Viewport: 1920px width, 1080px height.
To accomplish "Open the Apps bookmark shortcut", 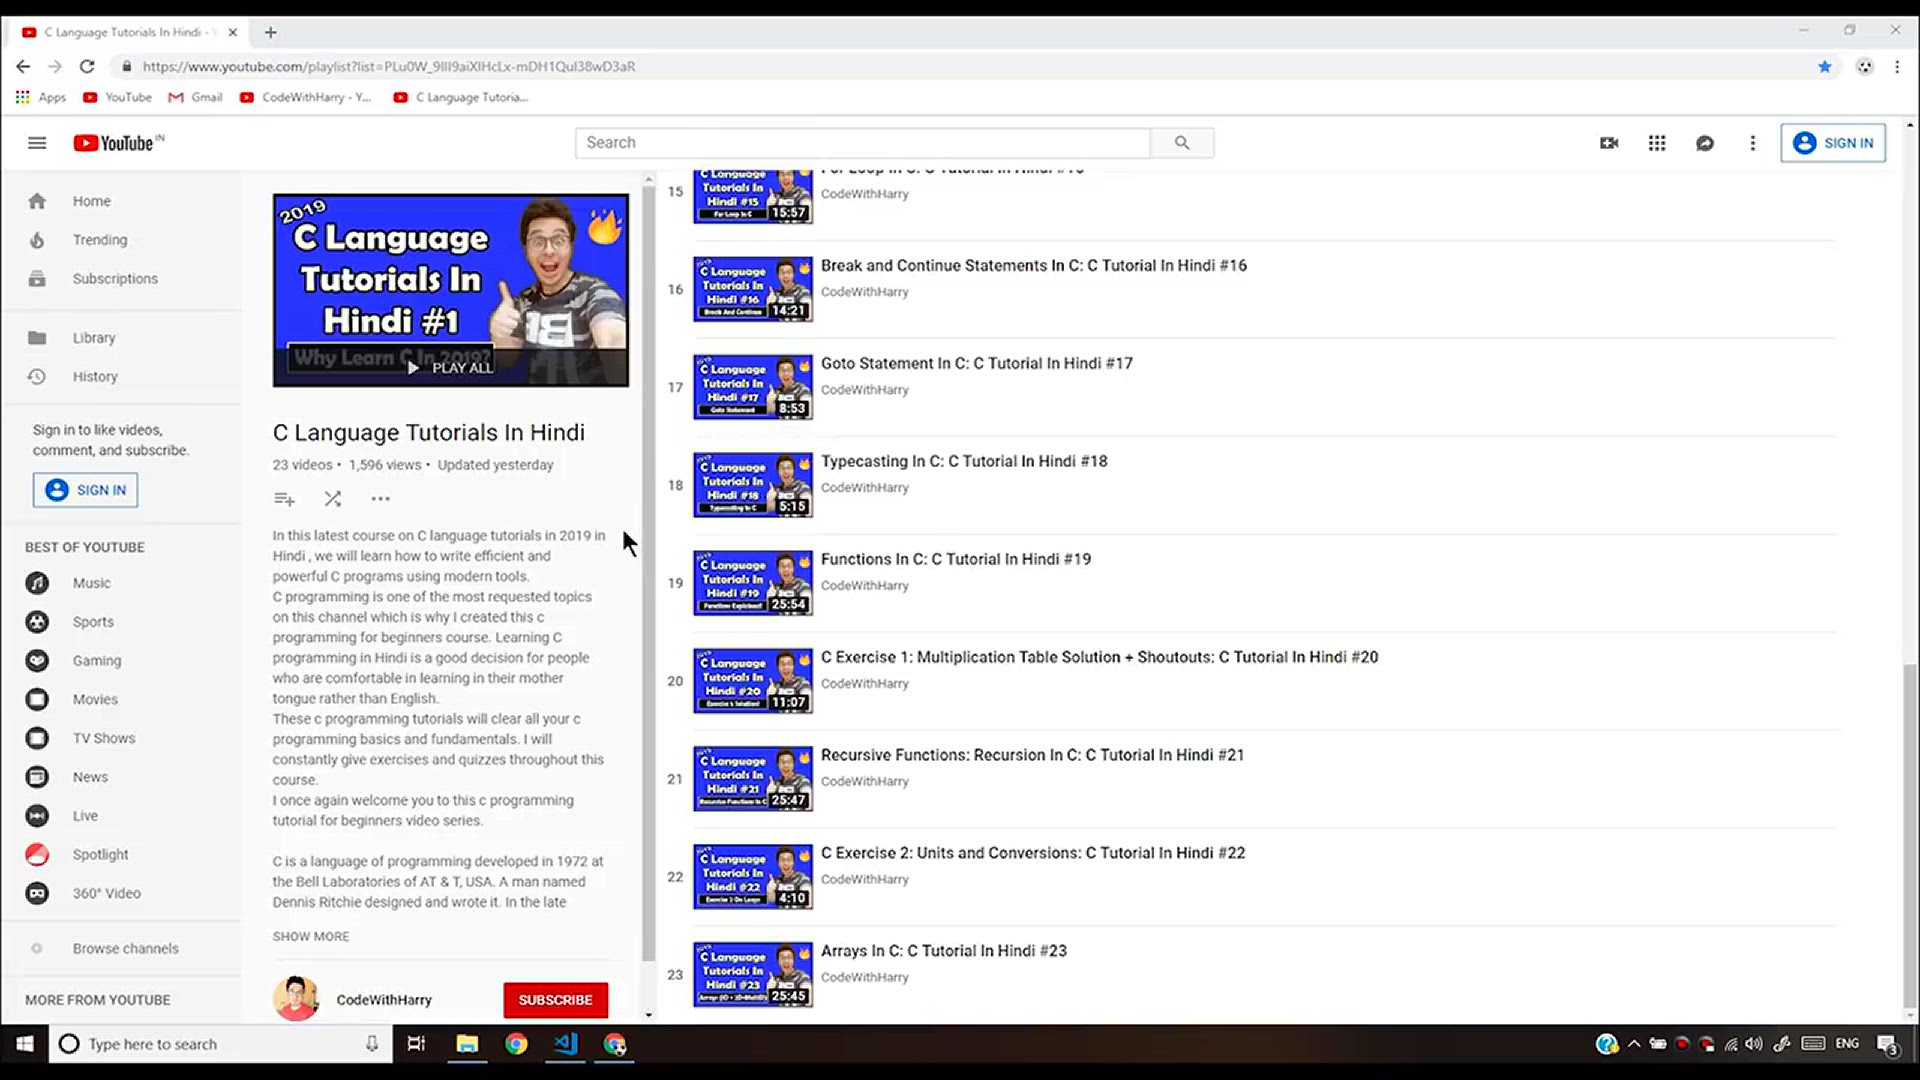I will coord(41,97).
